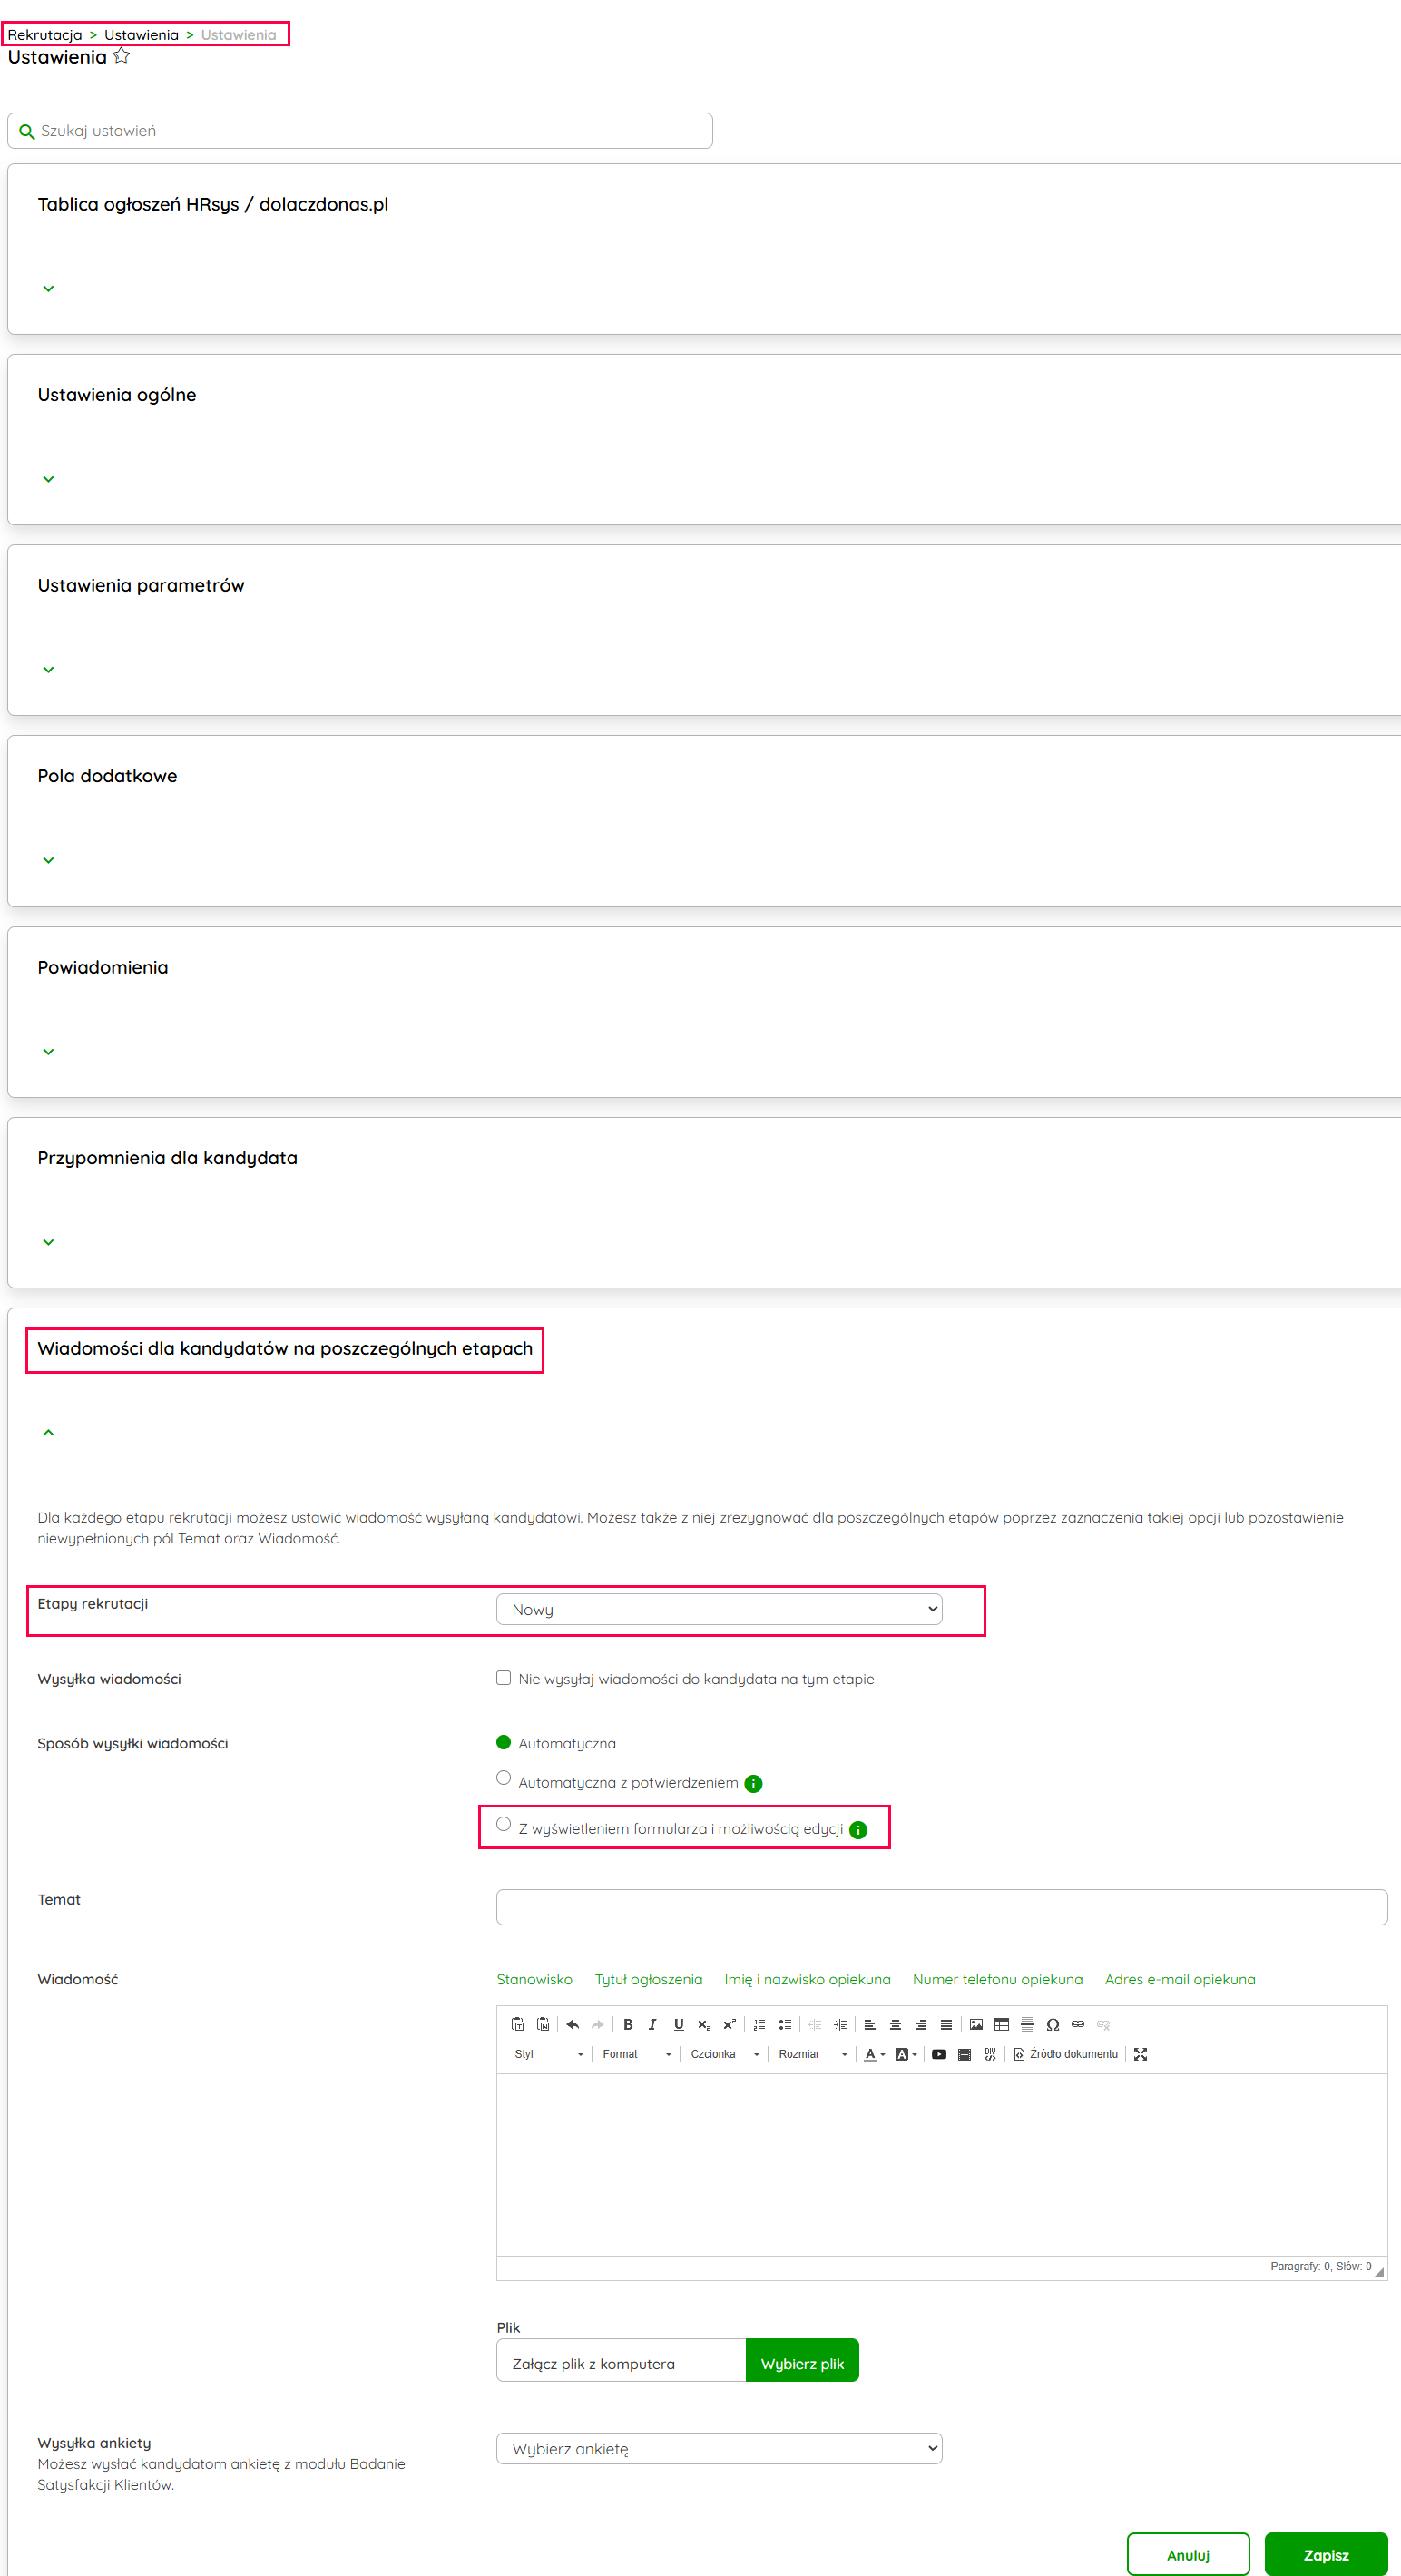Expand the 'Ustawienia ogólne' section

(x=48, y=479)
